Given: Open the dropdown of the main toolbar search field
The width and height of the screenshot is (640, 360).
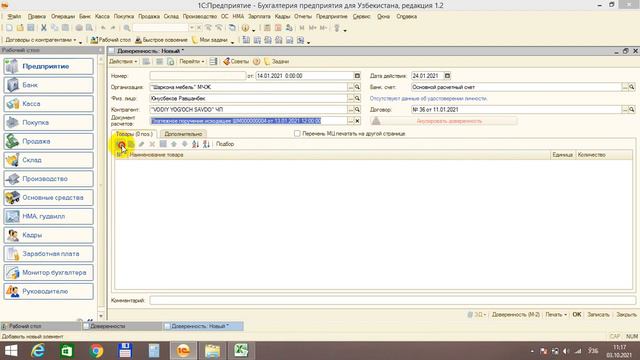Looking at the screenshot, I should pos(192,28).
